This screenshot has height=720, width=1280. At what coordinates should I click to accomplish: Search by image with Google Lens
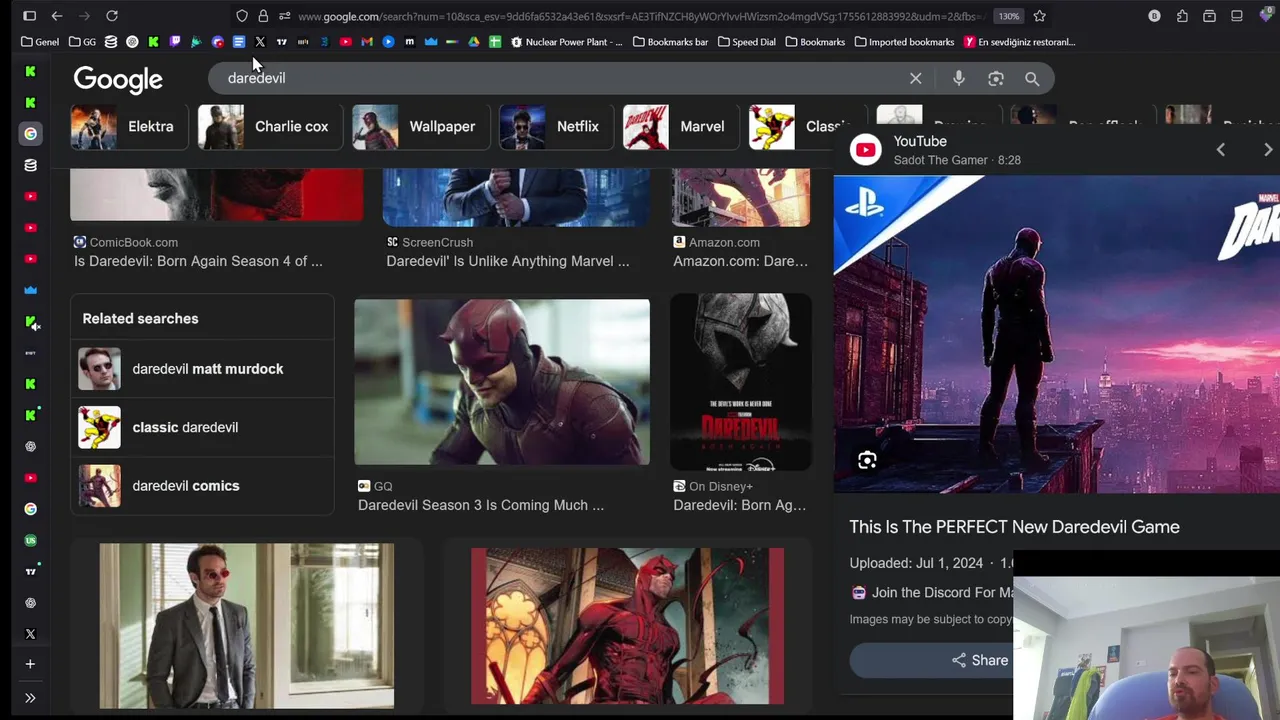(996, 78)
